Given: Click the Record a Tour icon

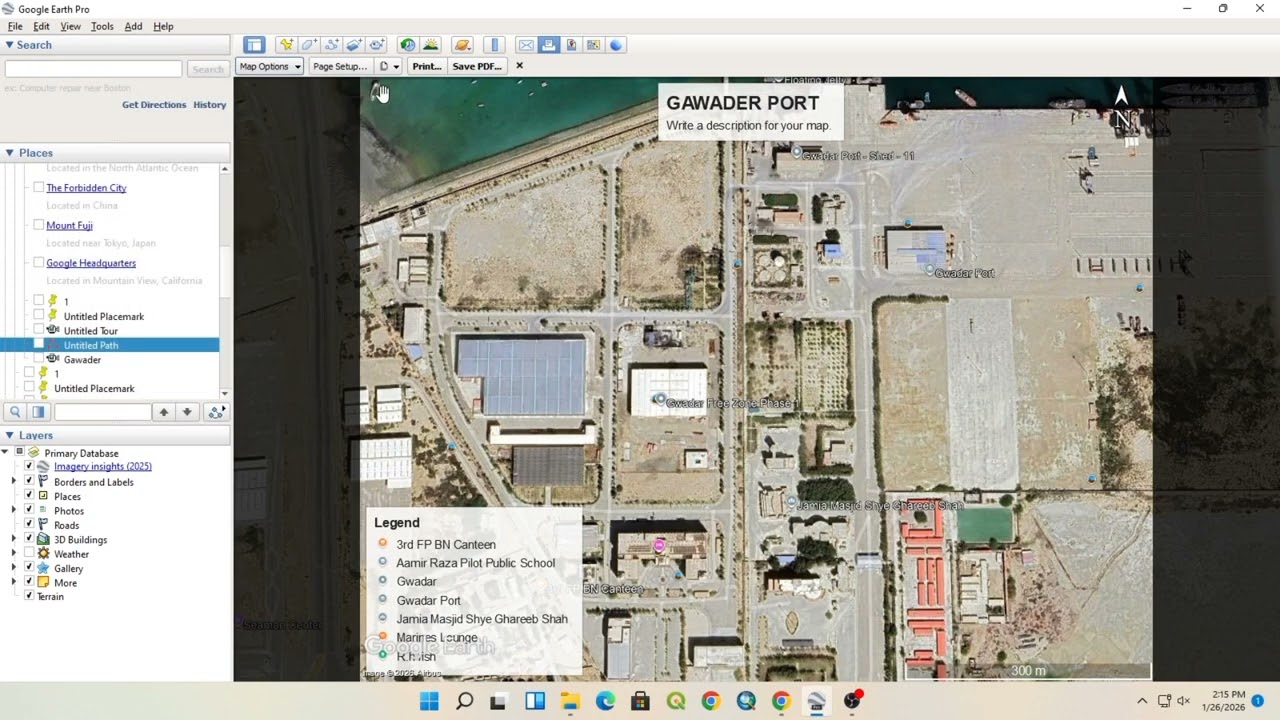Looking at the screenshot, I should (x=376, y=45).
